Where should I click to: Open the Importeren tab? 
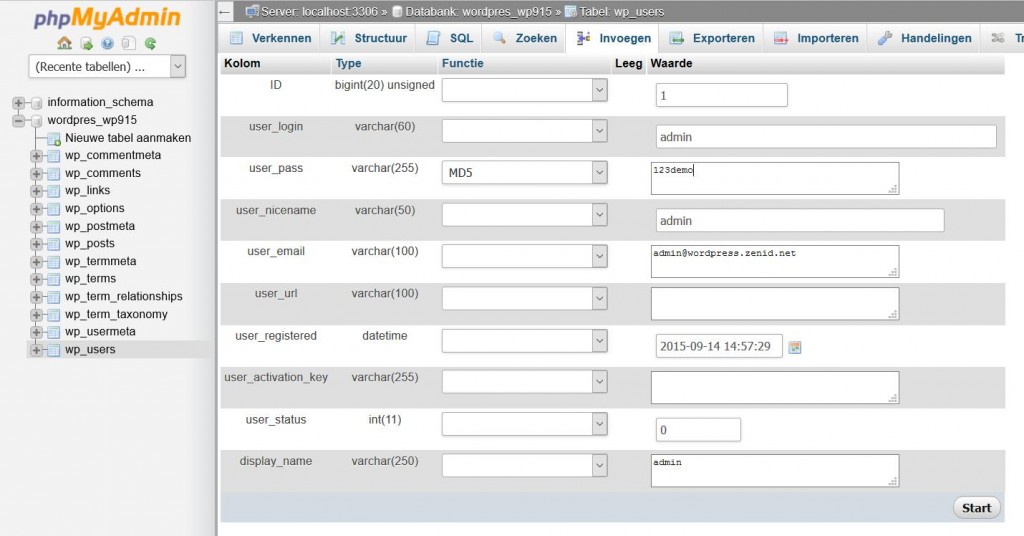pyautogui.click(x=816, y=38)
